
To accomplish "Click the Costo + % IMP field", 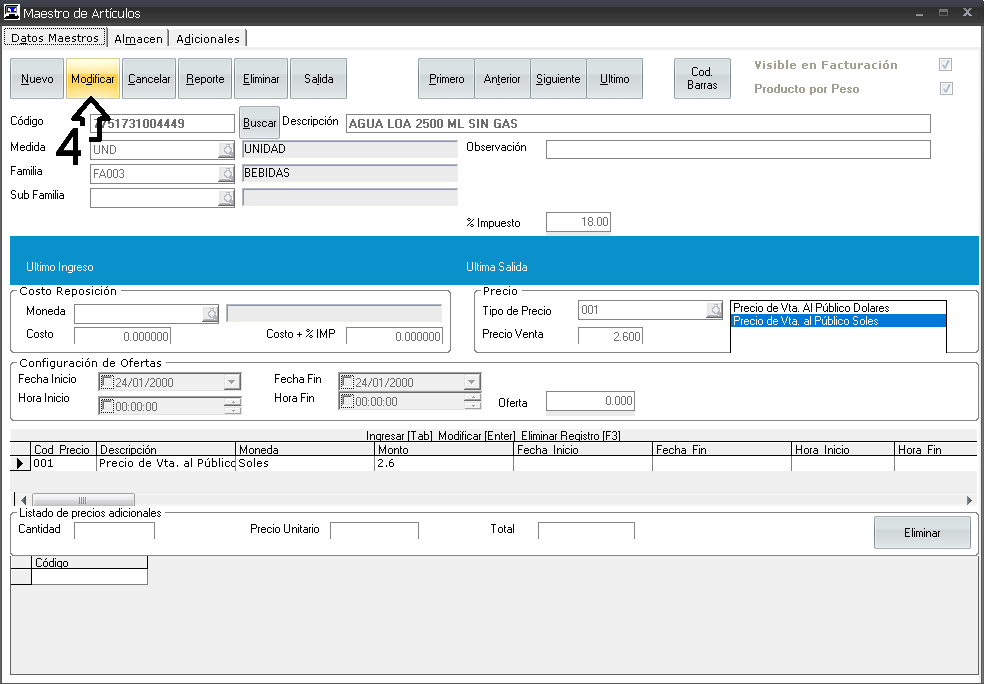I will (x=394, y=336).
